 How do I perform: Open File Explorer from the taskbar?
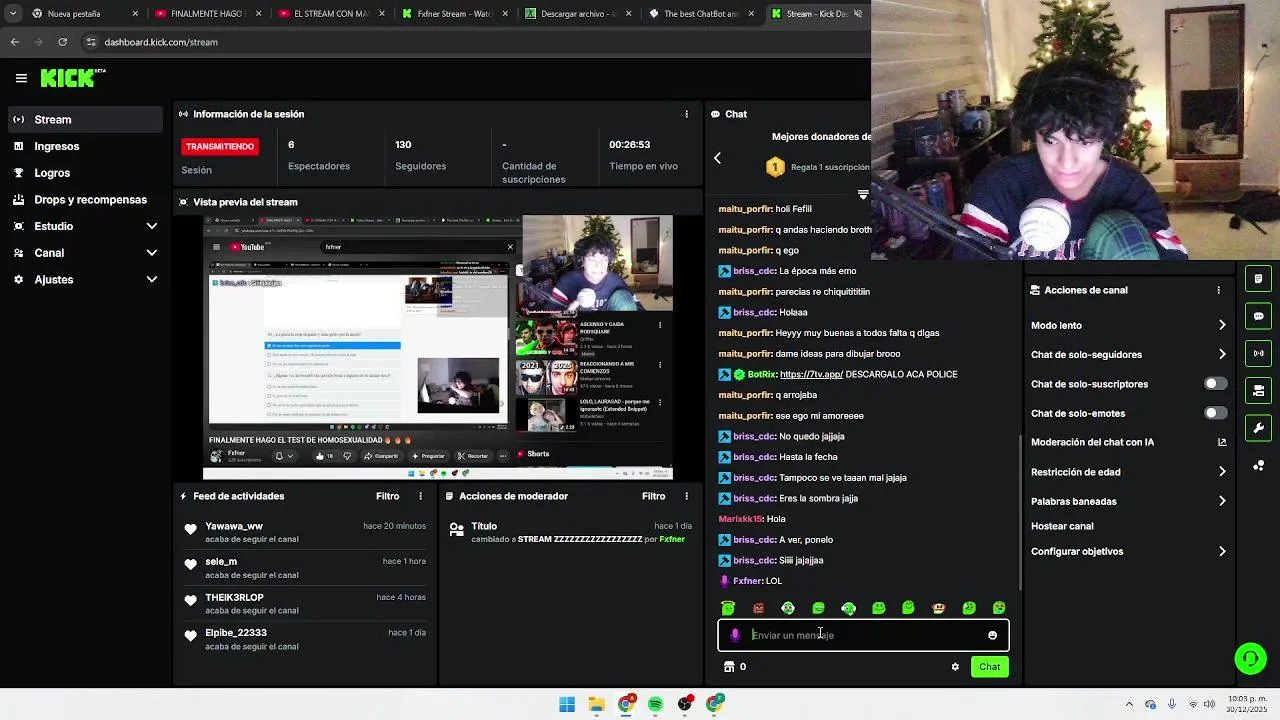pyautogui.click(x=596, y=704)
